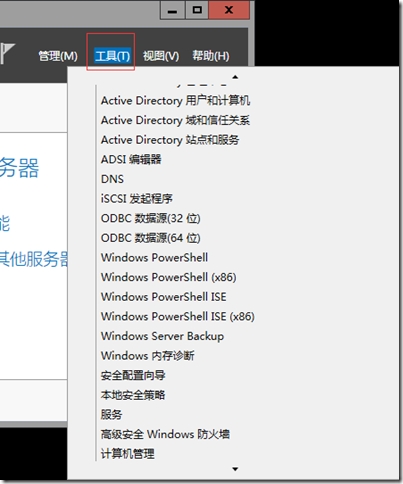This screenshot has height=484, width=403.
Task: Open the 工具(T) menu
Action: coord(112,56)
